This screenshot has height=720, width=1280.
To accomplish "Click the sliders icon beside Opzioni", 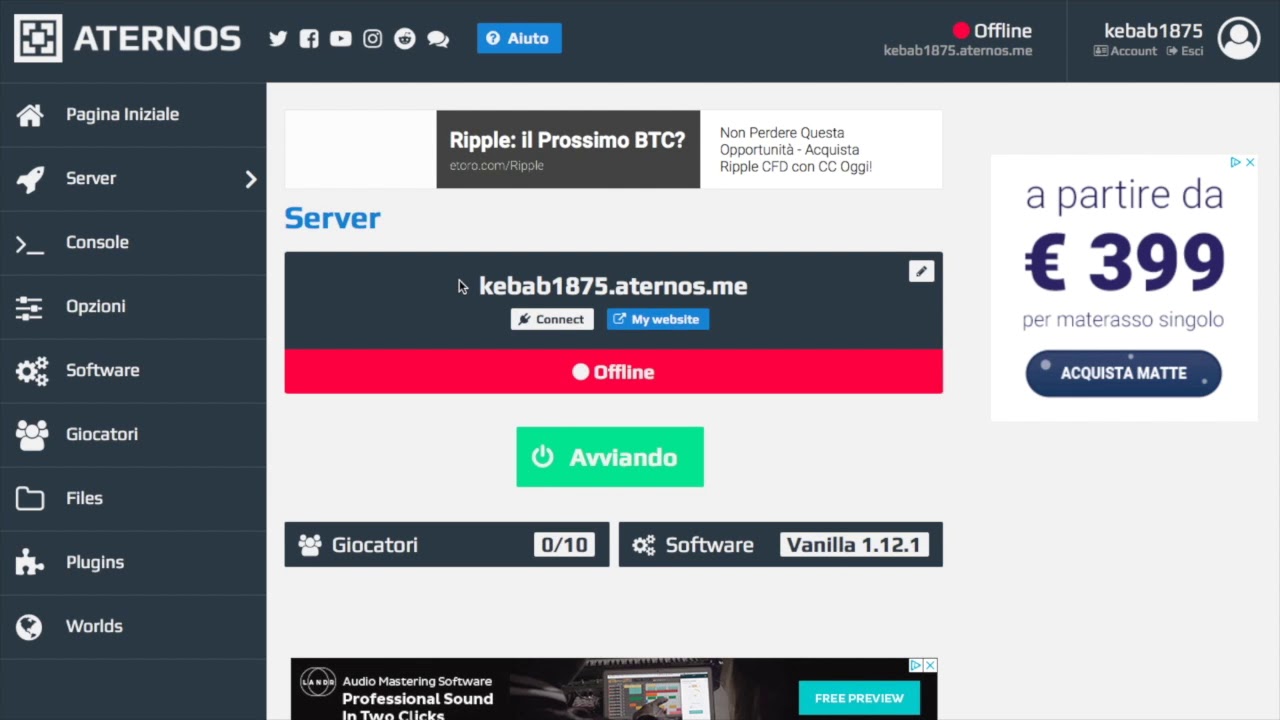I will (30, 307).
